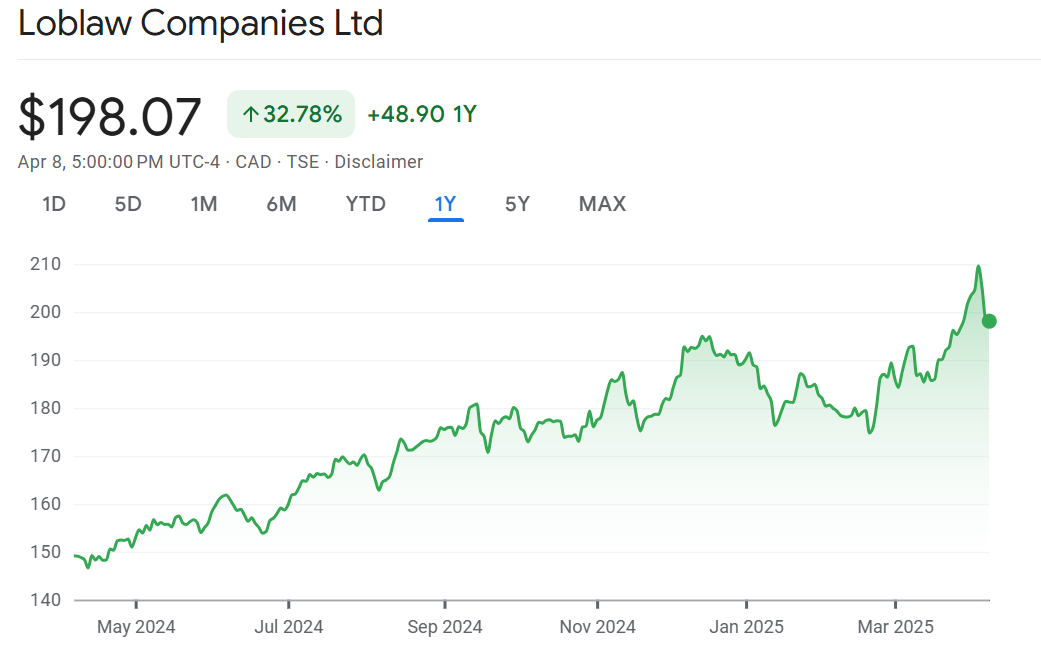This screenshot has height=666, width=1041.
Task: Select the 1D time range tab
Action: (x=54, y=204)
